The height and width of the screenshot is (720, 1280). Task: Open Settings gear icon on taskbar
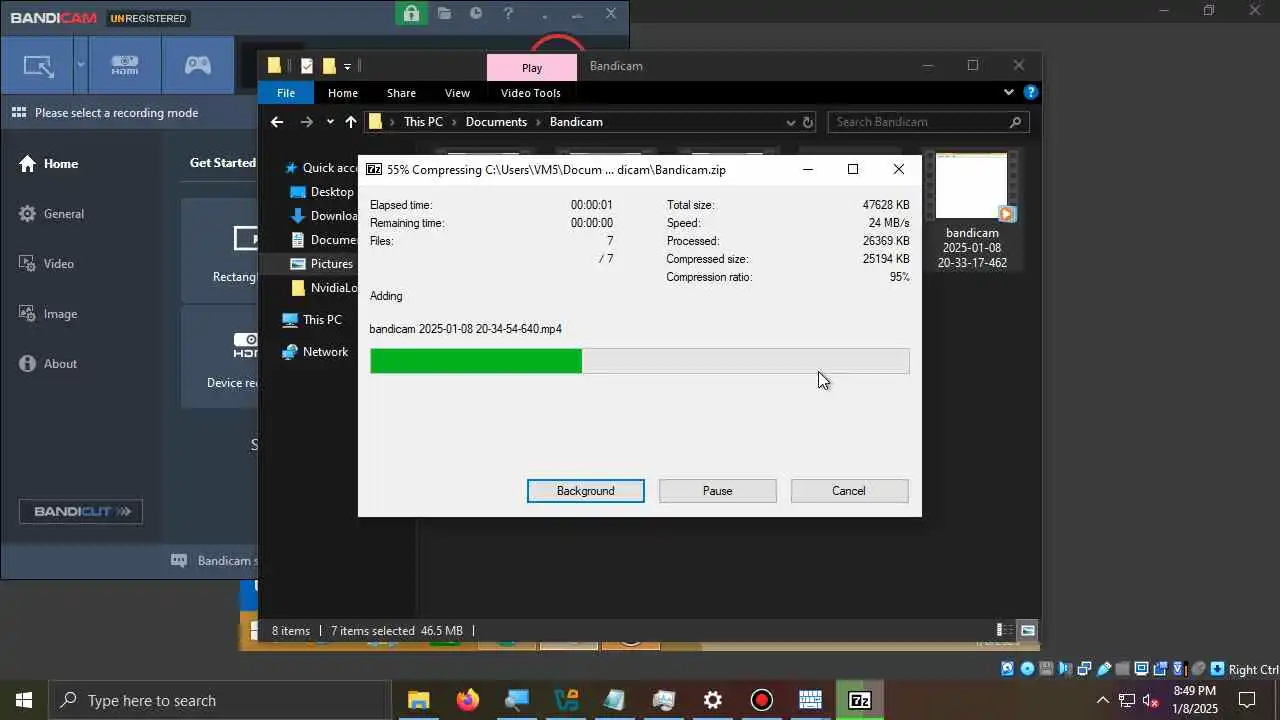point(713,700)
